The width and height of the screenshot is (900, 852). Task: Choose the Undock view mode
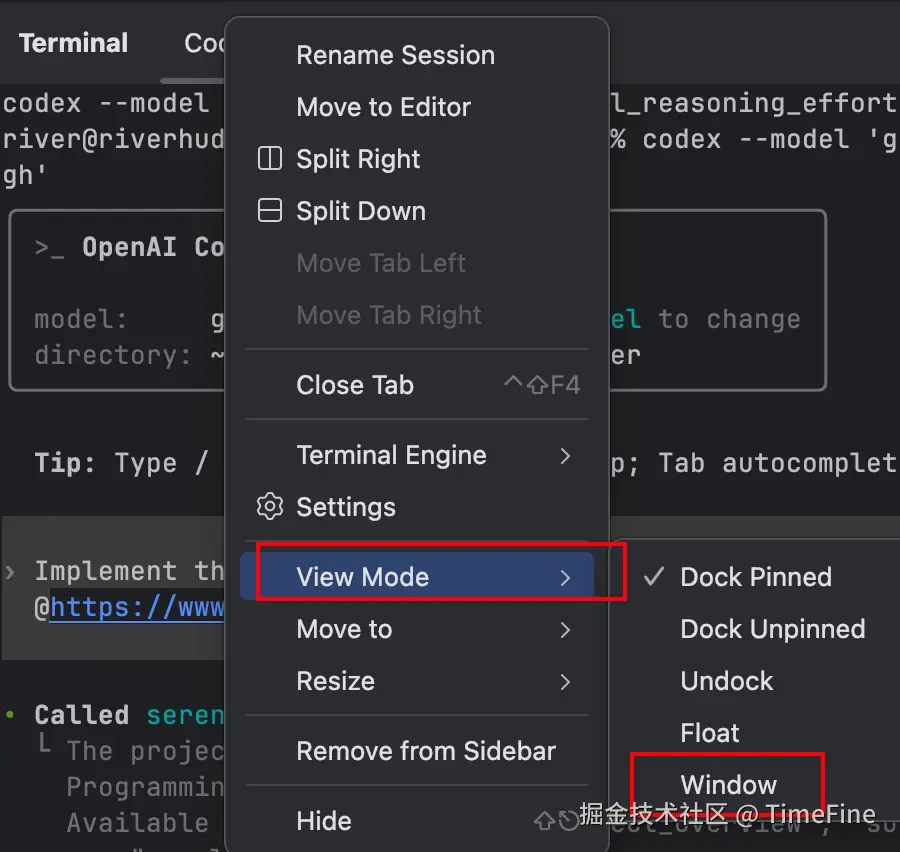727,681
